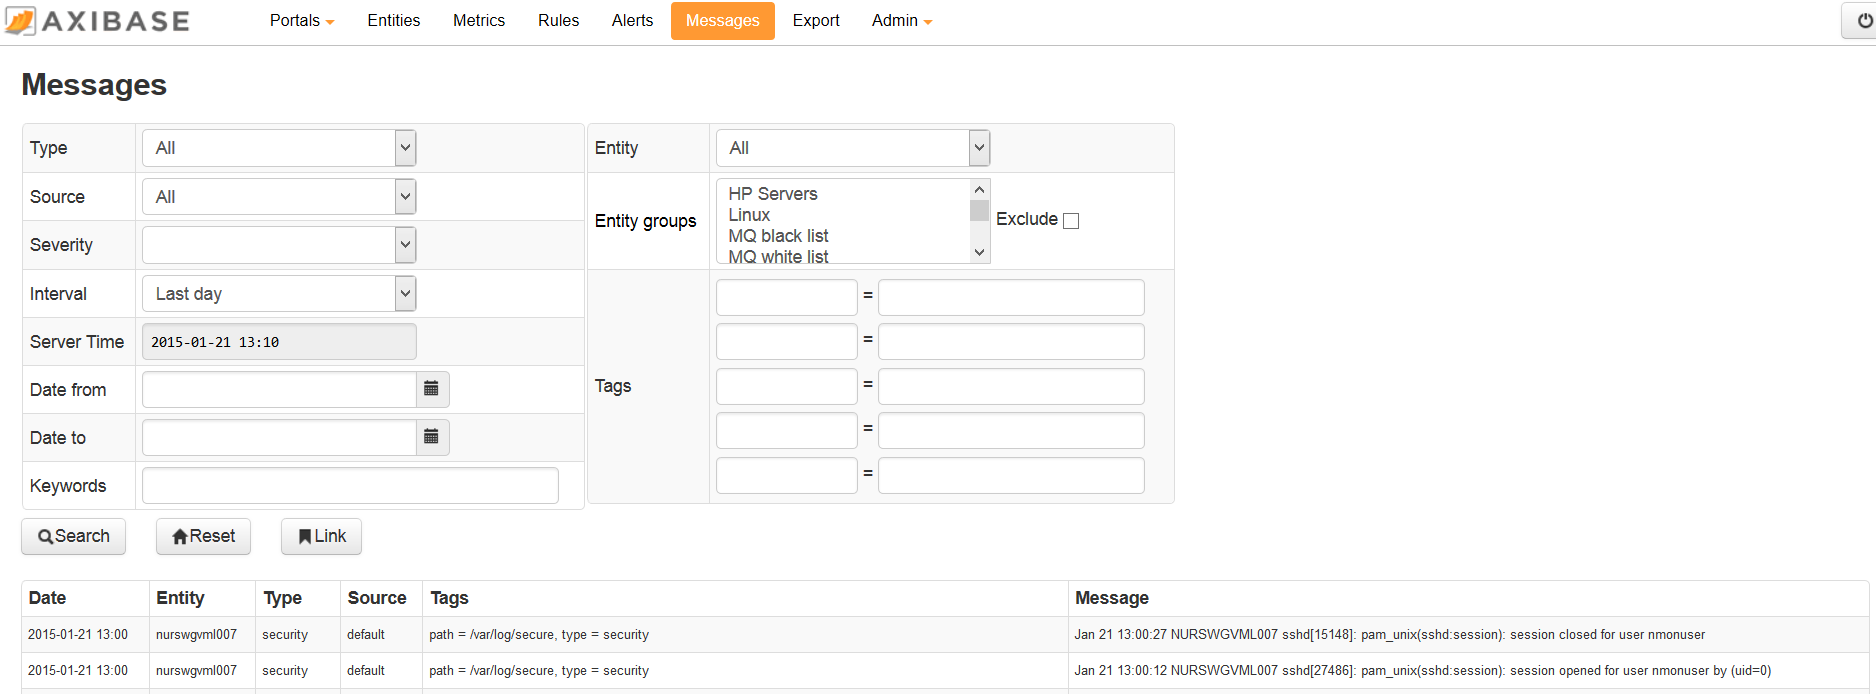Open the Date to calendar picker

[x=432, y=437]
